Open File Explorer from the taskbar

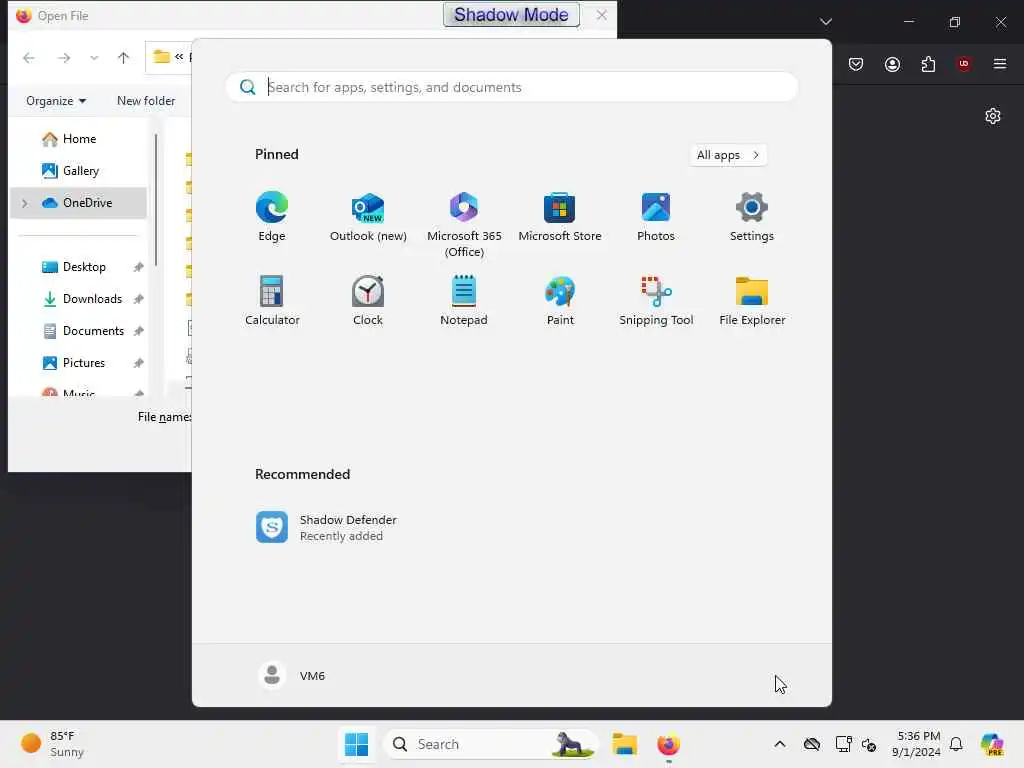point(624,744)
